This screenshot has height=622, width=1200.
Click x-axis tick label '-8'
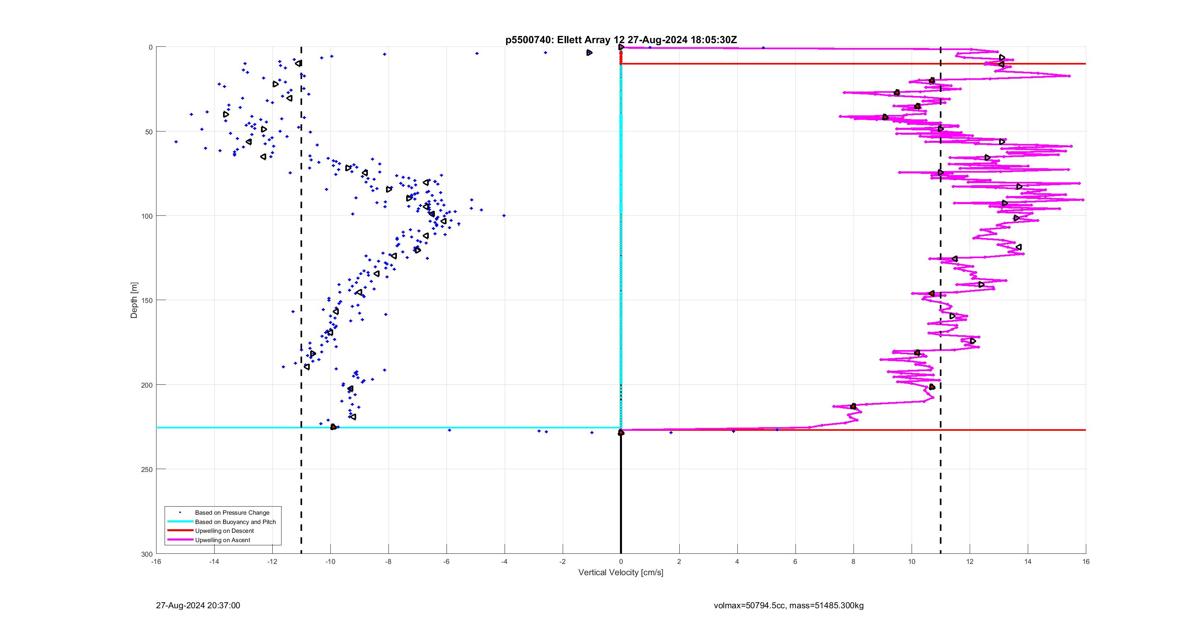point(388,561)
